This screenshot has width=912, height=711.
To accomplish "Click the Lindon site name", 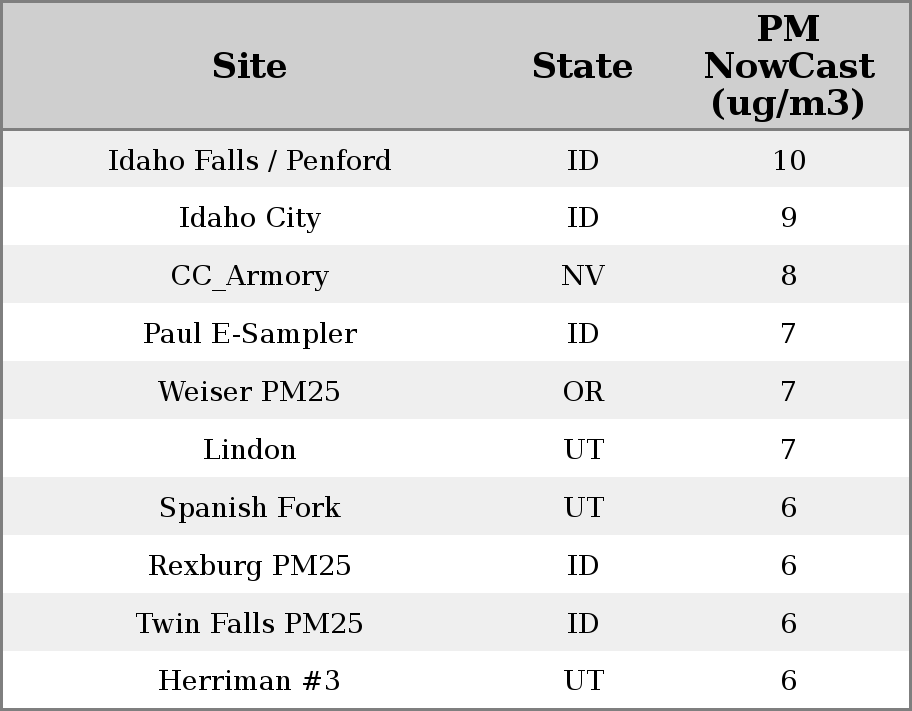I will (249, 450).
